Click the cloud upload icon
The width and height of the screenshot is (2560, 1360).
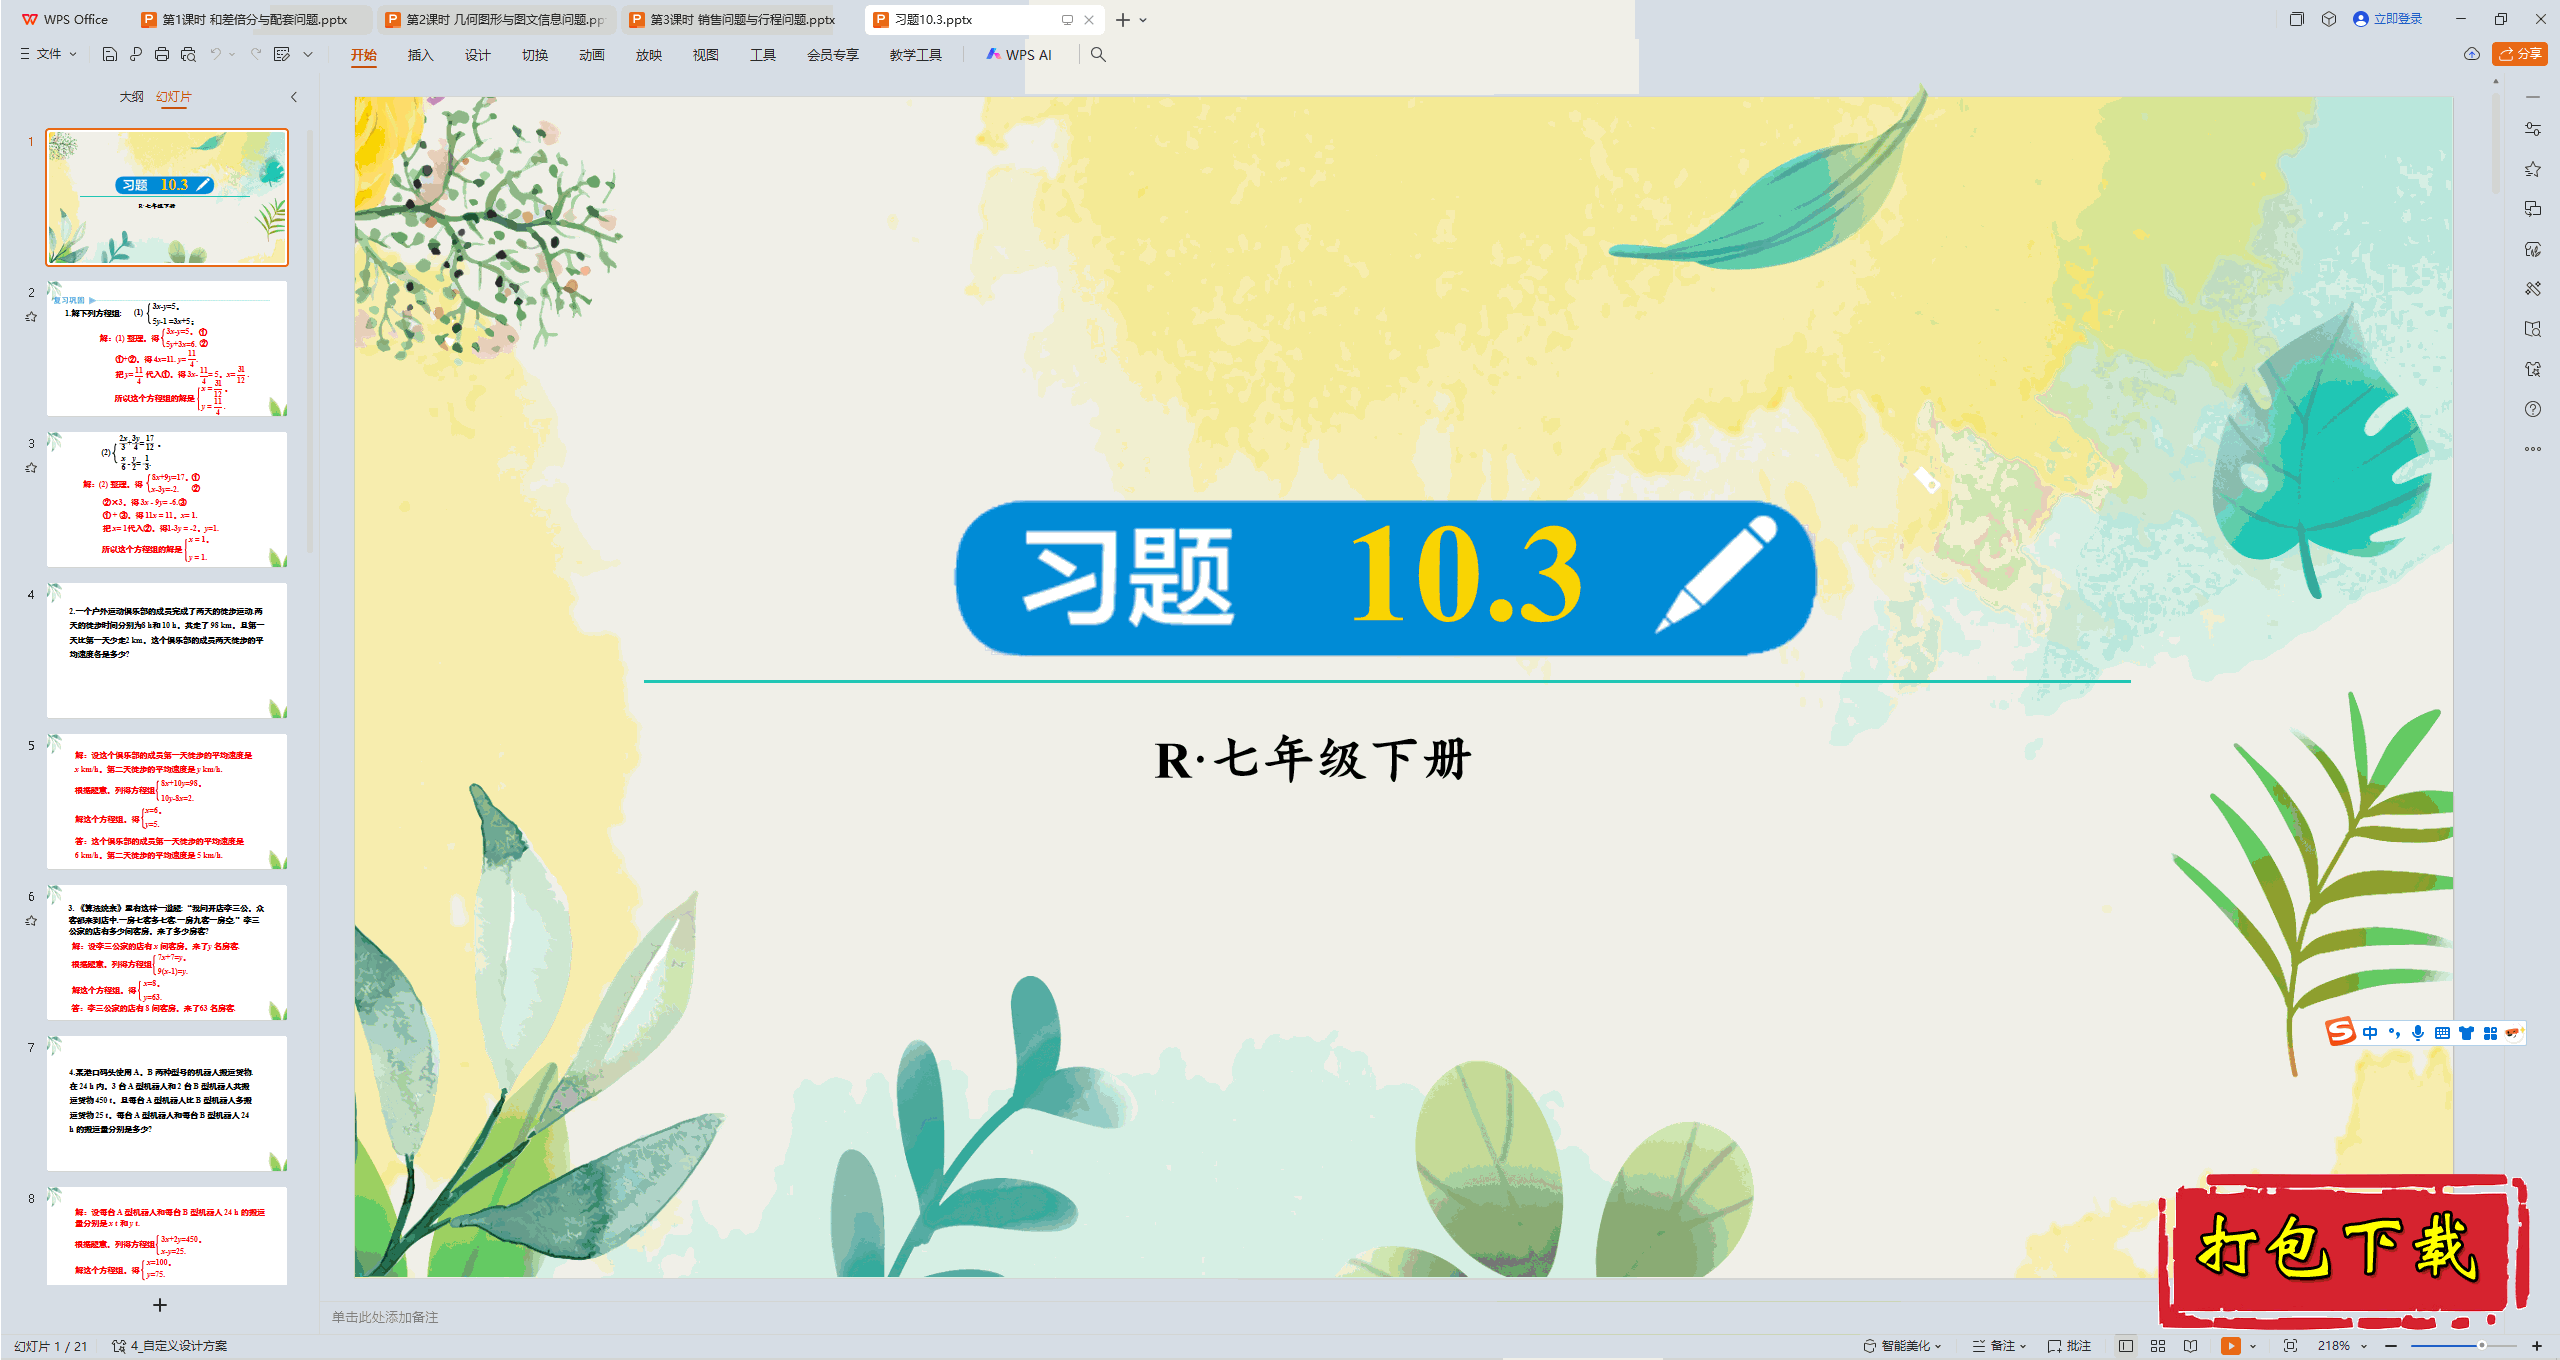[2472, 54]
